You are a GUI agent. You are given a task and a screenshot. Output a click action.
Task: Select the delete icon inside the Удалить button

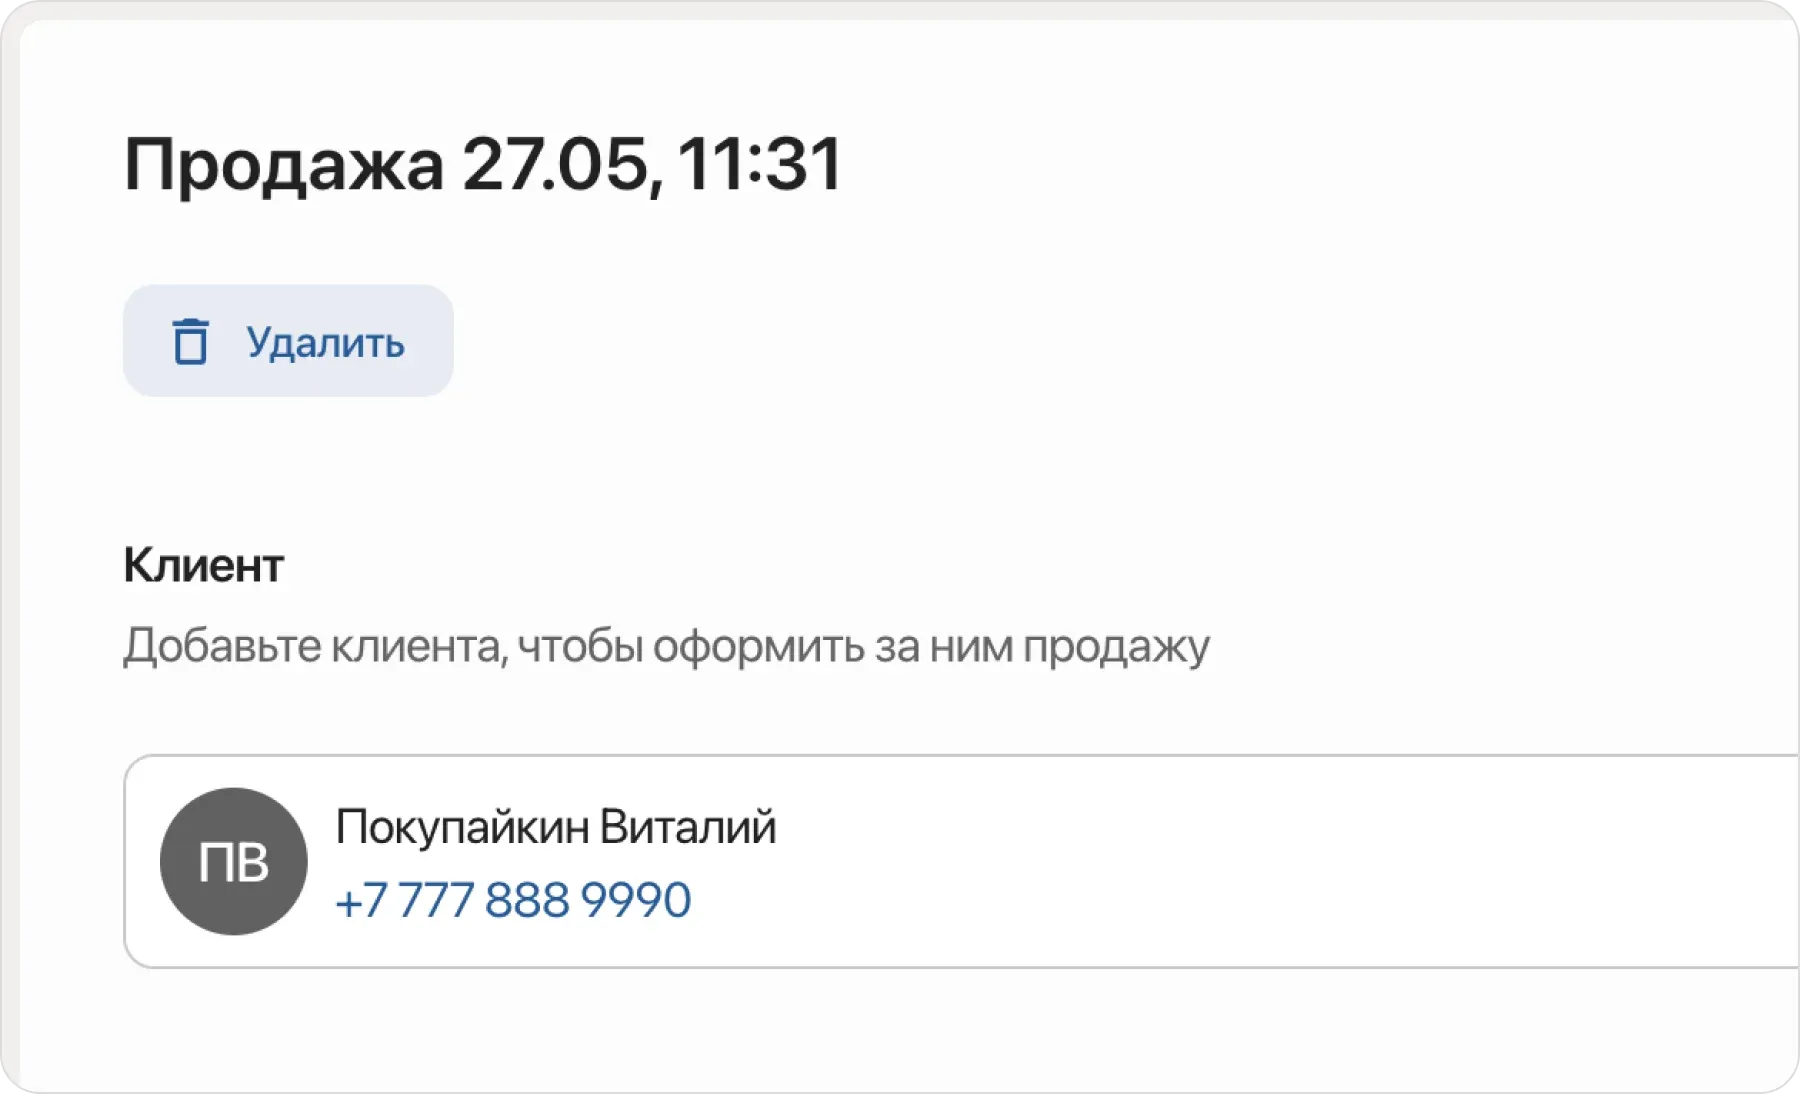pos(190,341)
